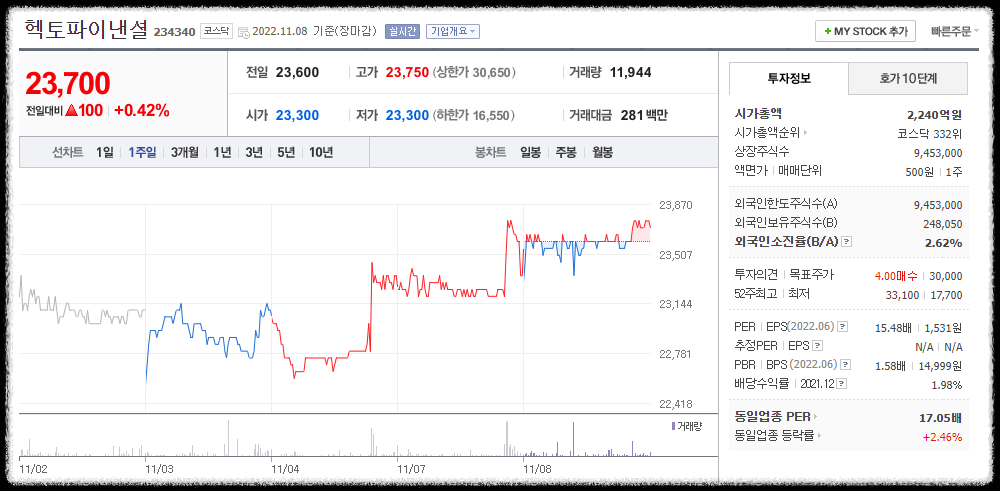
Task: Click the 52주최고 value 33,100
Action: [x=902, y=295]
